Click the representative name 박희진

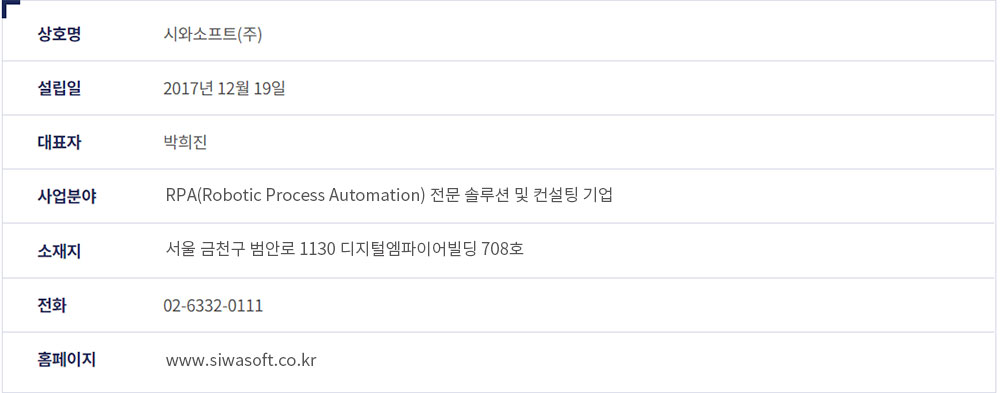point(185,143)
